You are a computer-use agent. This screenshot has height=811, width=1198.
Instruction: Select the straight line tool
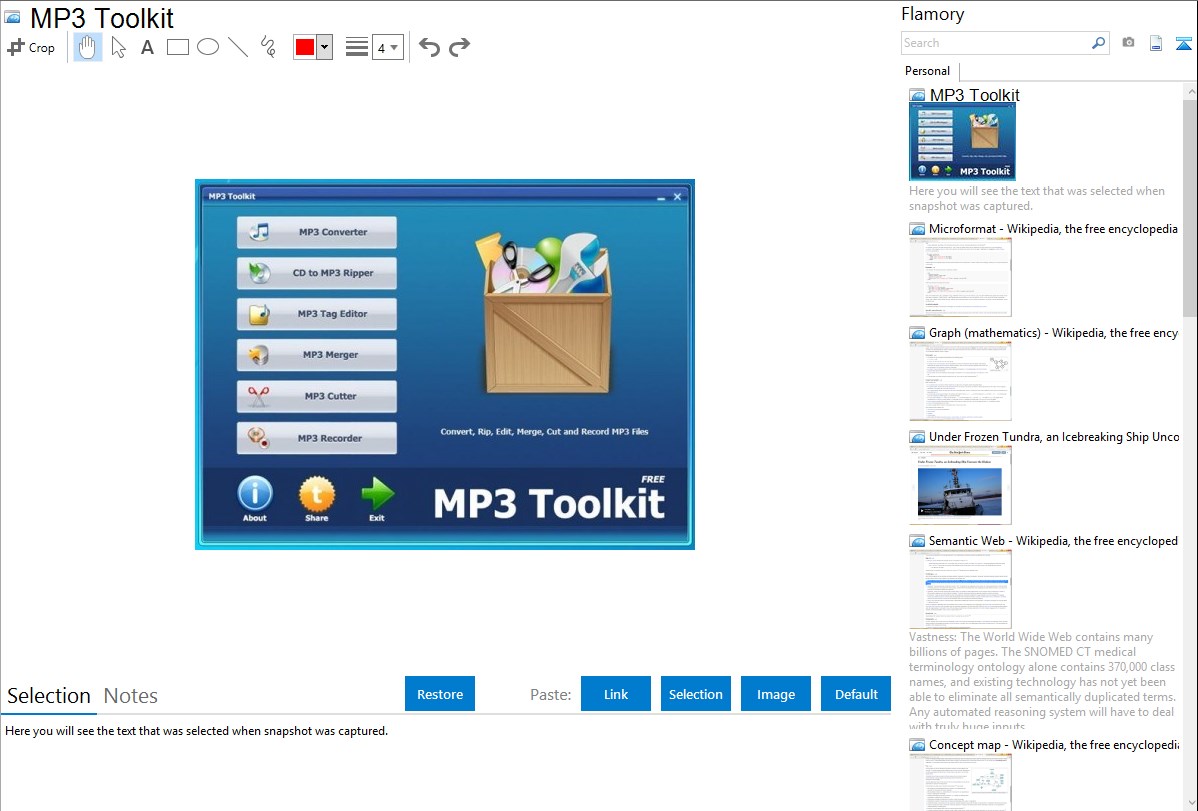pyautogui.click(x=238, y=47)
